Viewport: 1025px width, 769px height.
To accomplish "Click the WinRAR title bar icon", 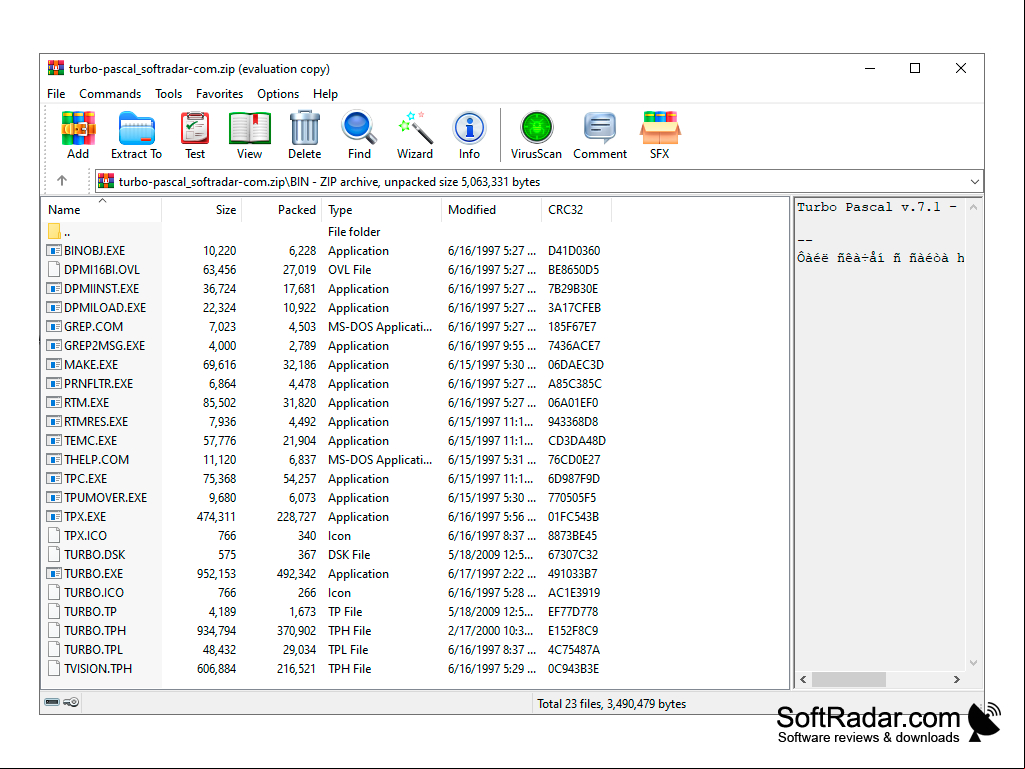I will point(56,69).
